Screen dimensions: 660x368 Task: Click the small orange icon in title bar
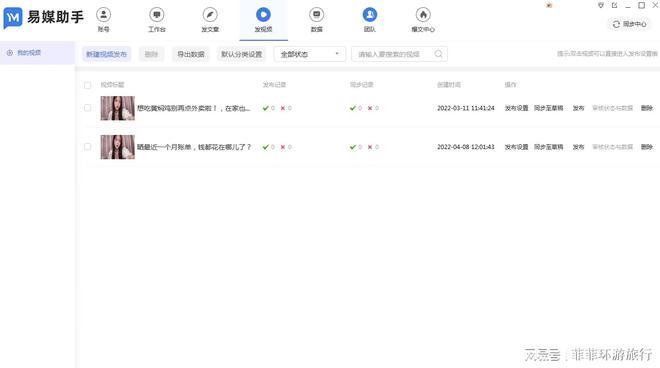[x=549, y=5]
